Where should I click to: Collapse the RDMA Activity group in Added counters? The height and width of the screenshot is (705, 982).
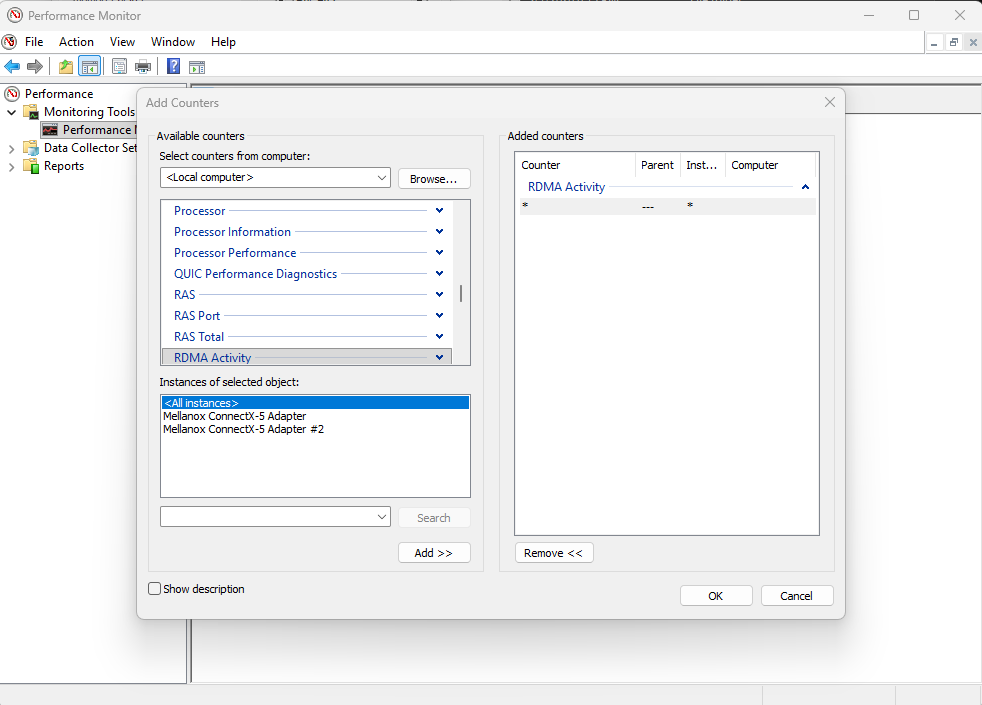(805, 187)
